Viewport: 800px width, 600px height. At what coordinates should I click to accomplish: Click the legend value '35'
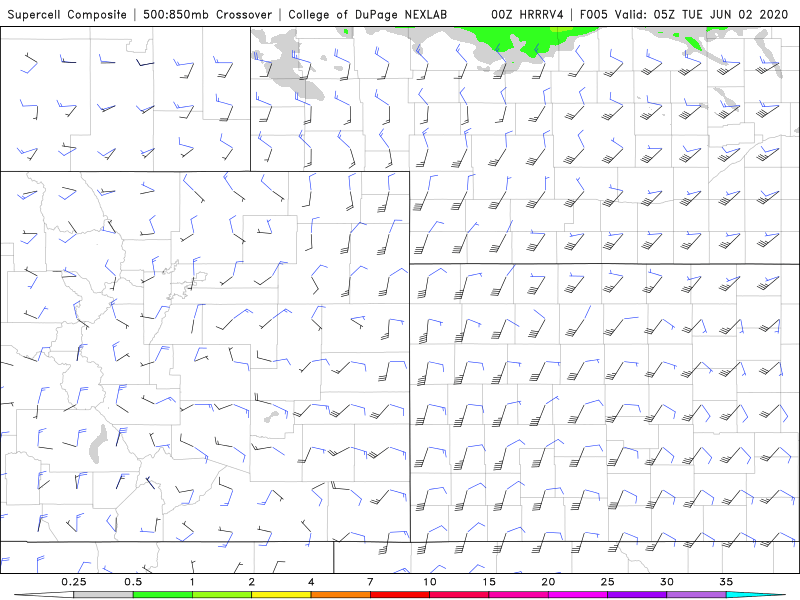(726, 582)
